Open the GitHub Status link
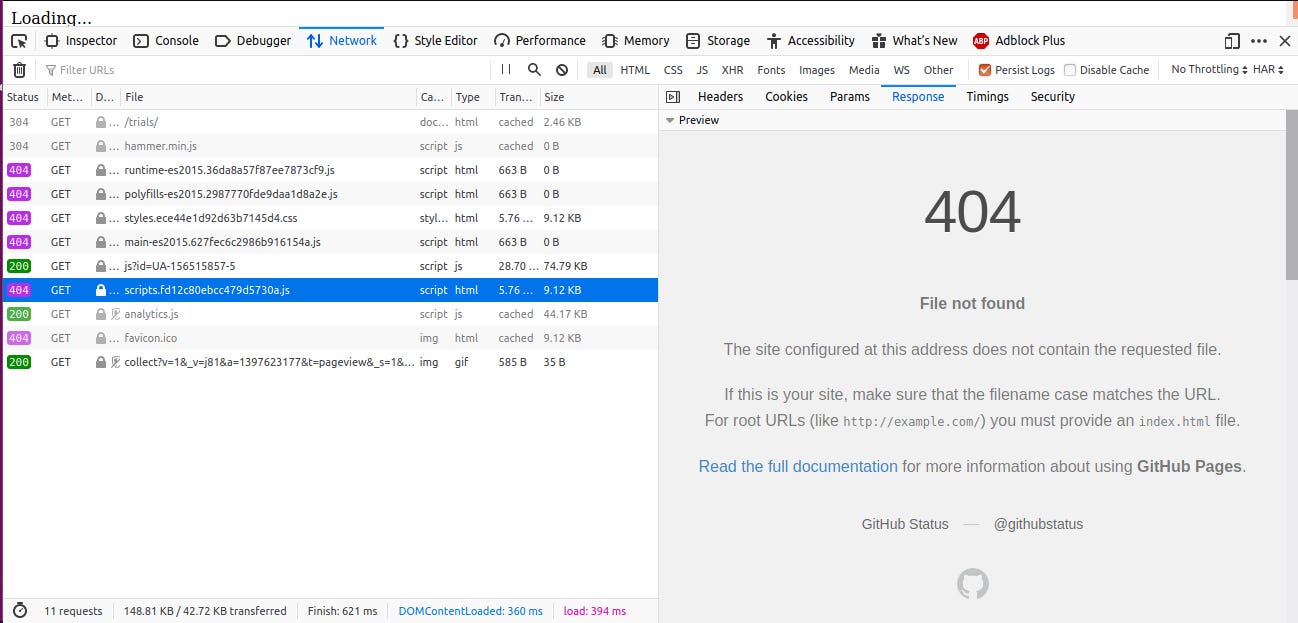1298x623 pixels. pyautogui.click(x=905, y=524)
